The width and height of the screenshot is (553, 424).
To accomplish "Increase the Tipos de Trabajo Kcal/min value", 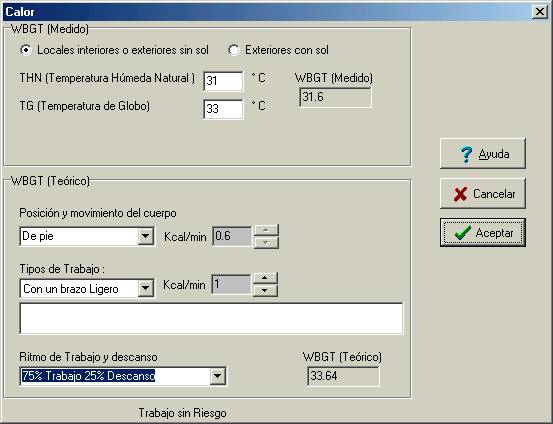I will point(265,278).
